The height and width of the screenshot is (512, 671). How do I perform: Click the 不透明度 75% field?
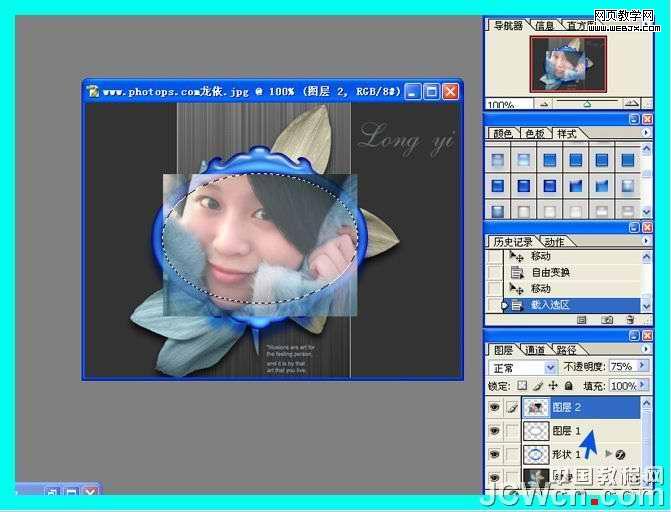623,366
